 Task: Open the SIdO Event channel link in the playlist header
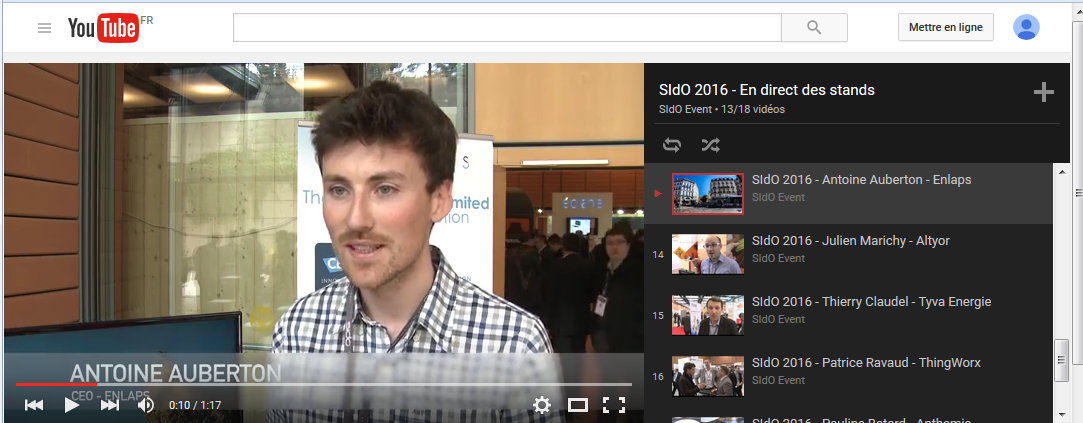tap(685, 109)
